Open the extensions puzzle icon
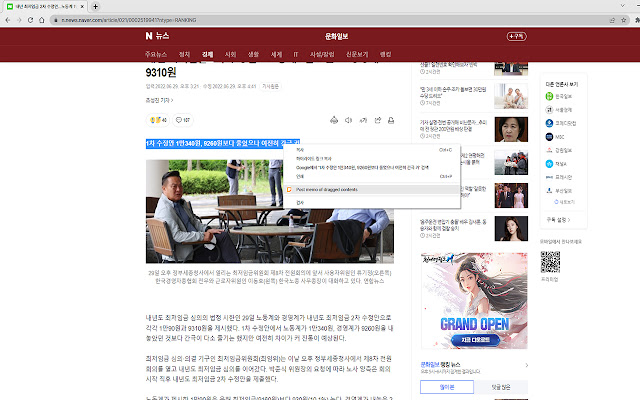Screen dimensions: 640x400 point(637,20)
